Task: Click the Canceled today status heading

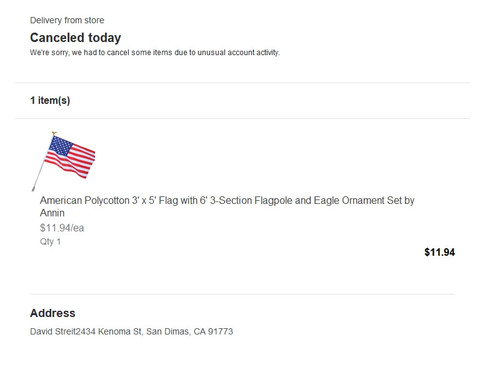Action: point(75,38)
